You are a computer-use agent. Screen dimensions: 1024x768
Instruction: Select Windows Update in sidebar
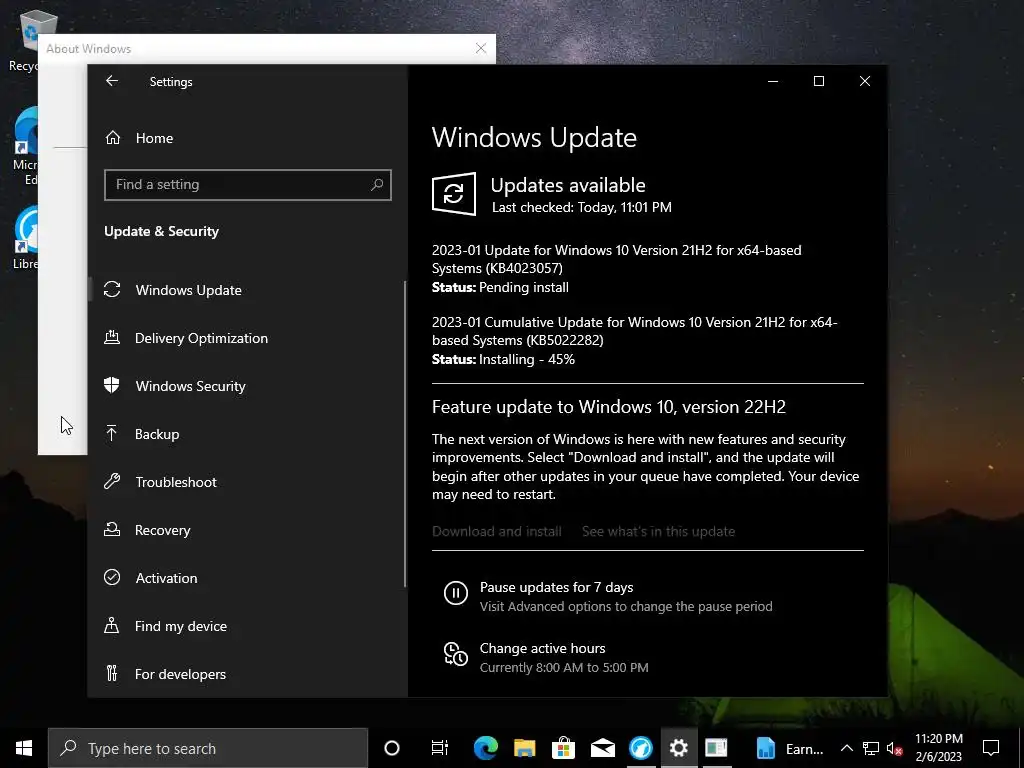coord(188,290)
